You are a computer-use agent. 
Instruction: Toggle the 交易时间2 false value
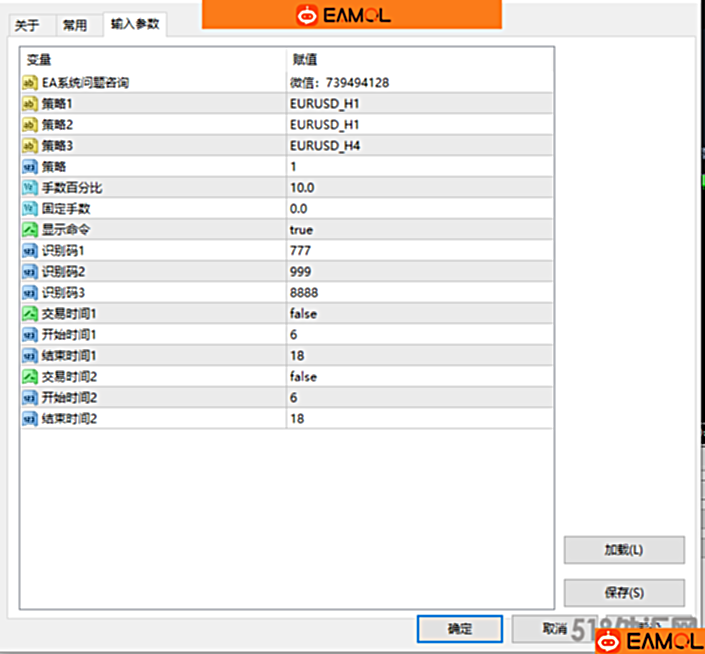(x=303, y=377)
